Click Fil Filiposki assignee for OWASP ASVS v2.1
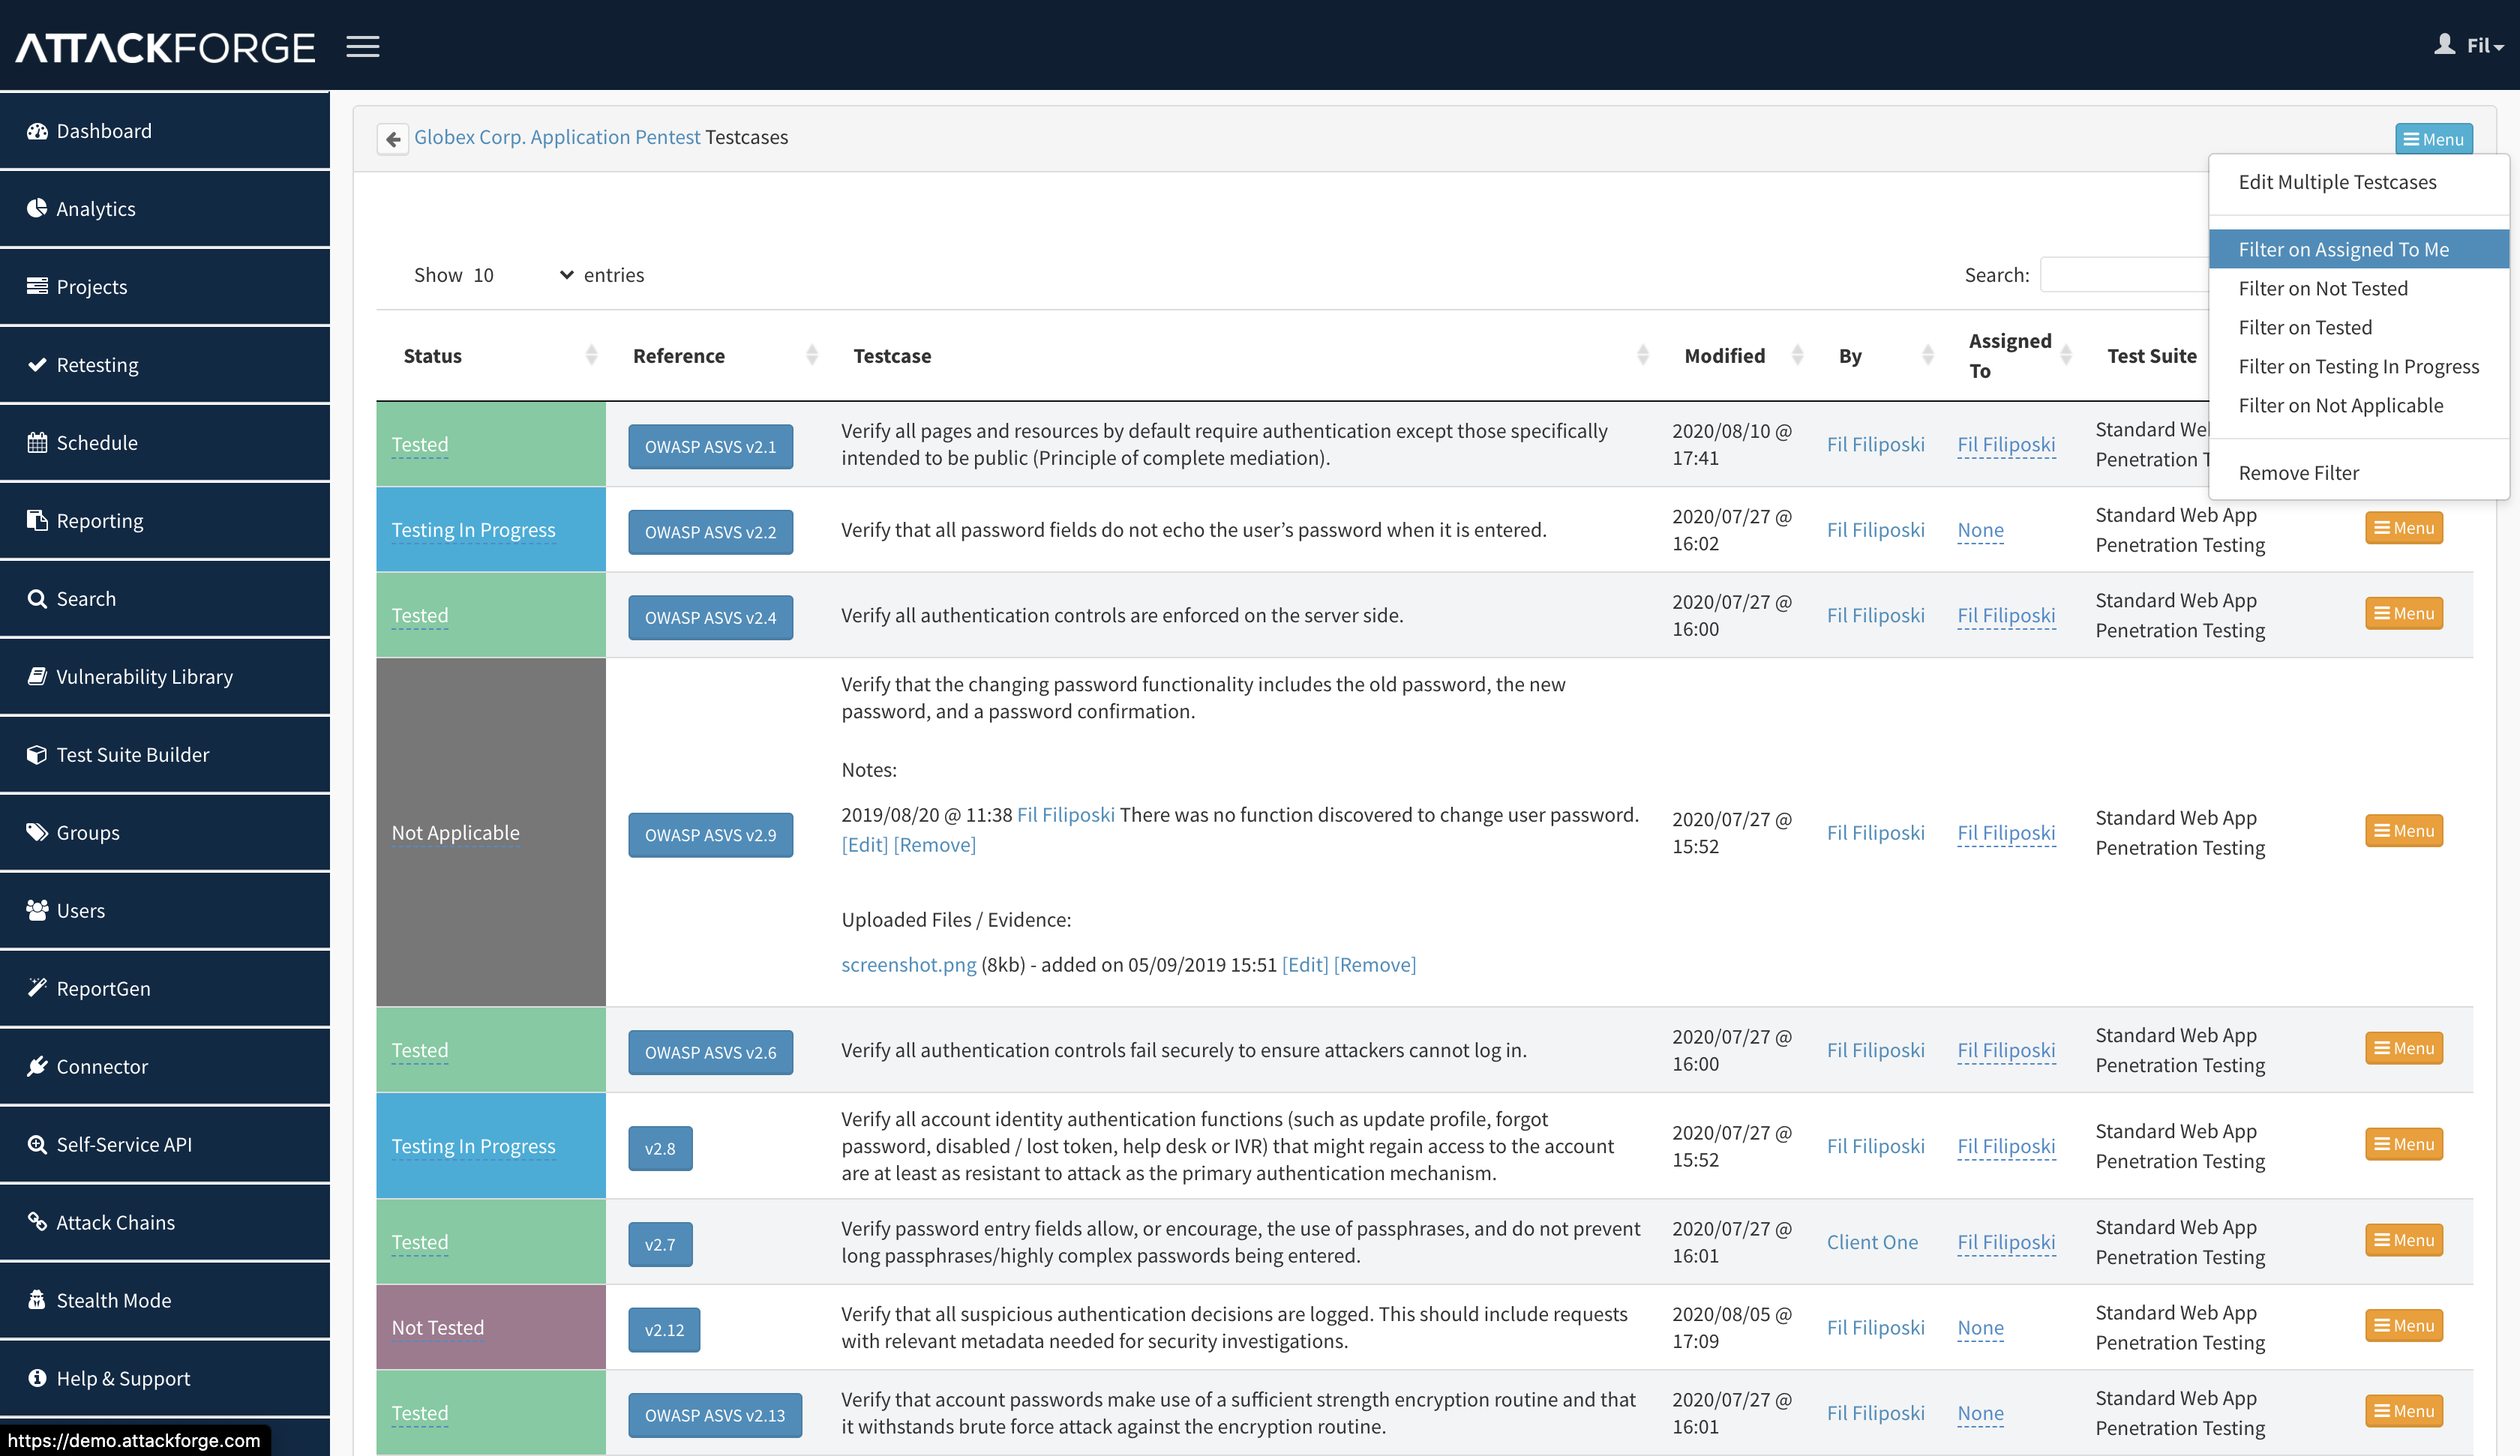2520x1456 pixels. tap(2006, 444)
